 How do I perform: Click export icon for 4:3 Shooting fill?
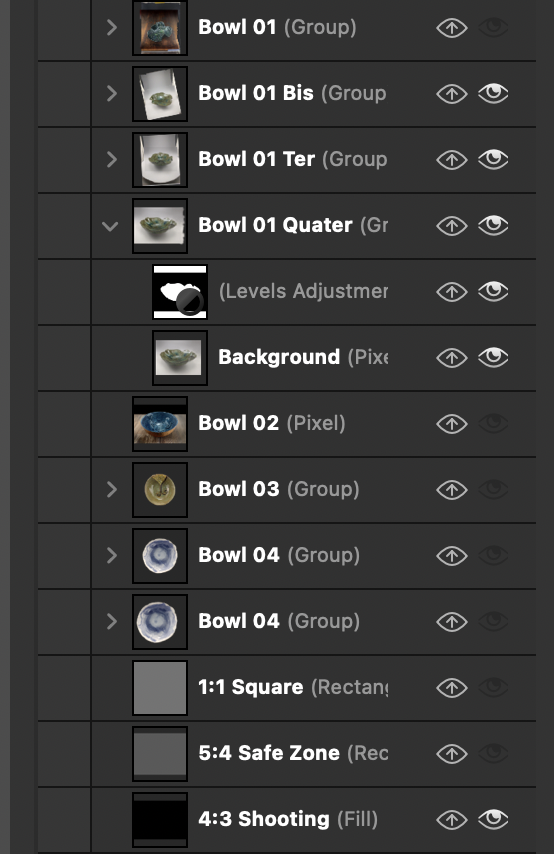[x=452, y=819]
